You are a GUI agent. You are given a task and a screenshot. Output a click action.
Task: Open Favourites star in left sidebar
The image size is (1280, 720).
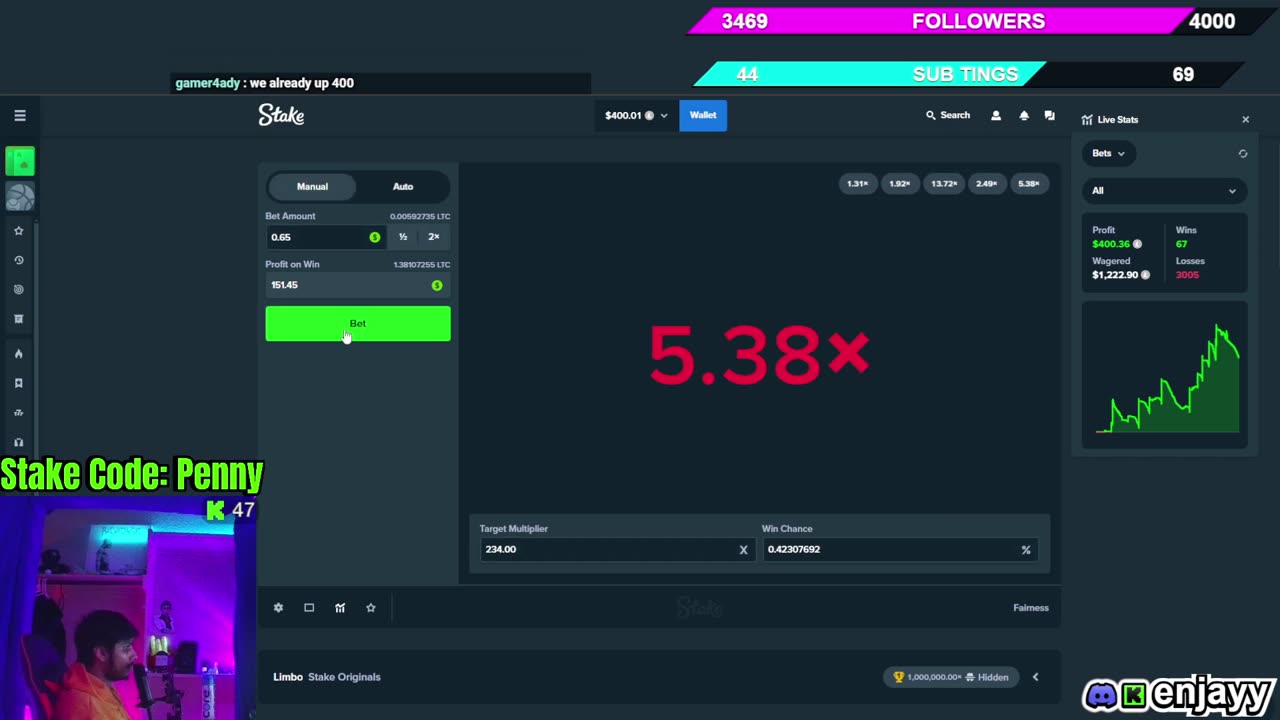click(x=18, y=231)
